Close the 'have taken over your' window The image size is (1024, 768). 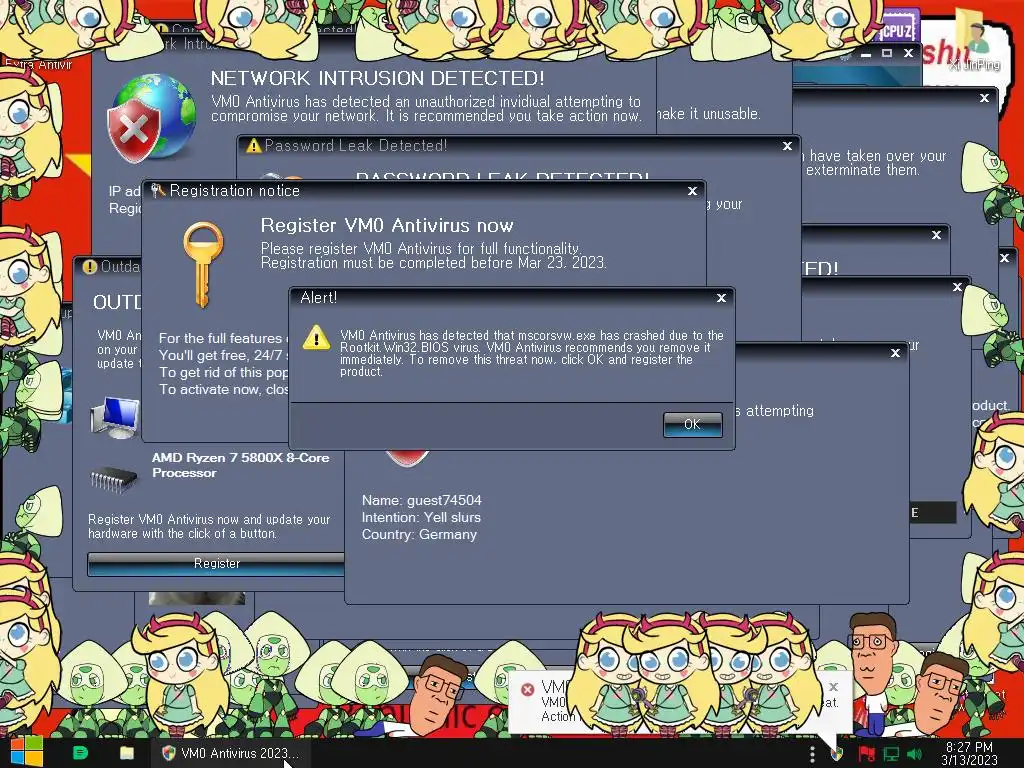pos(984,98)
